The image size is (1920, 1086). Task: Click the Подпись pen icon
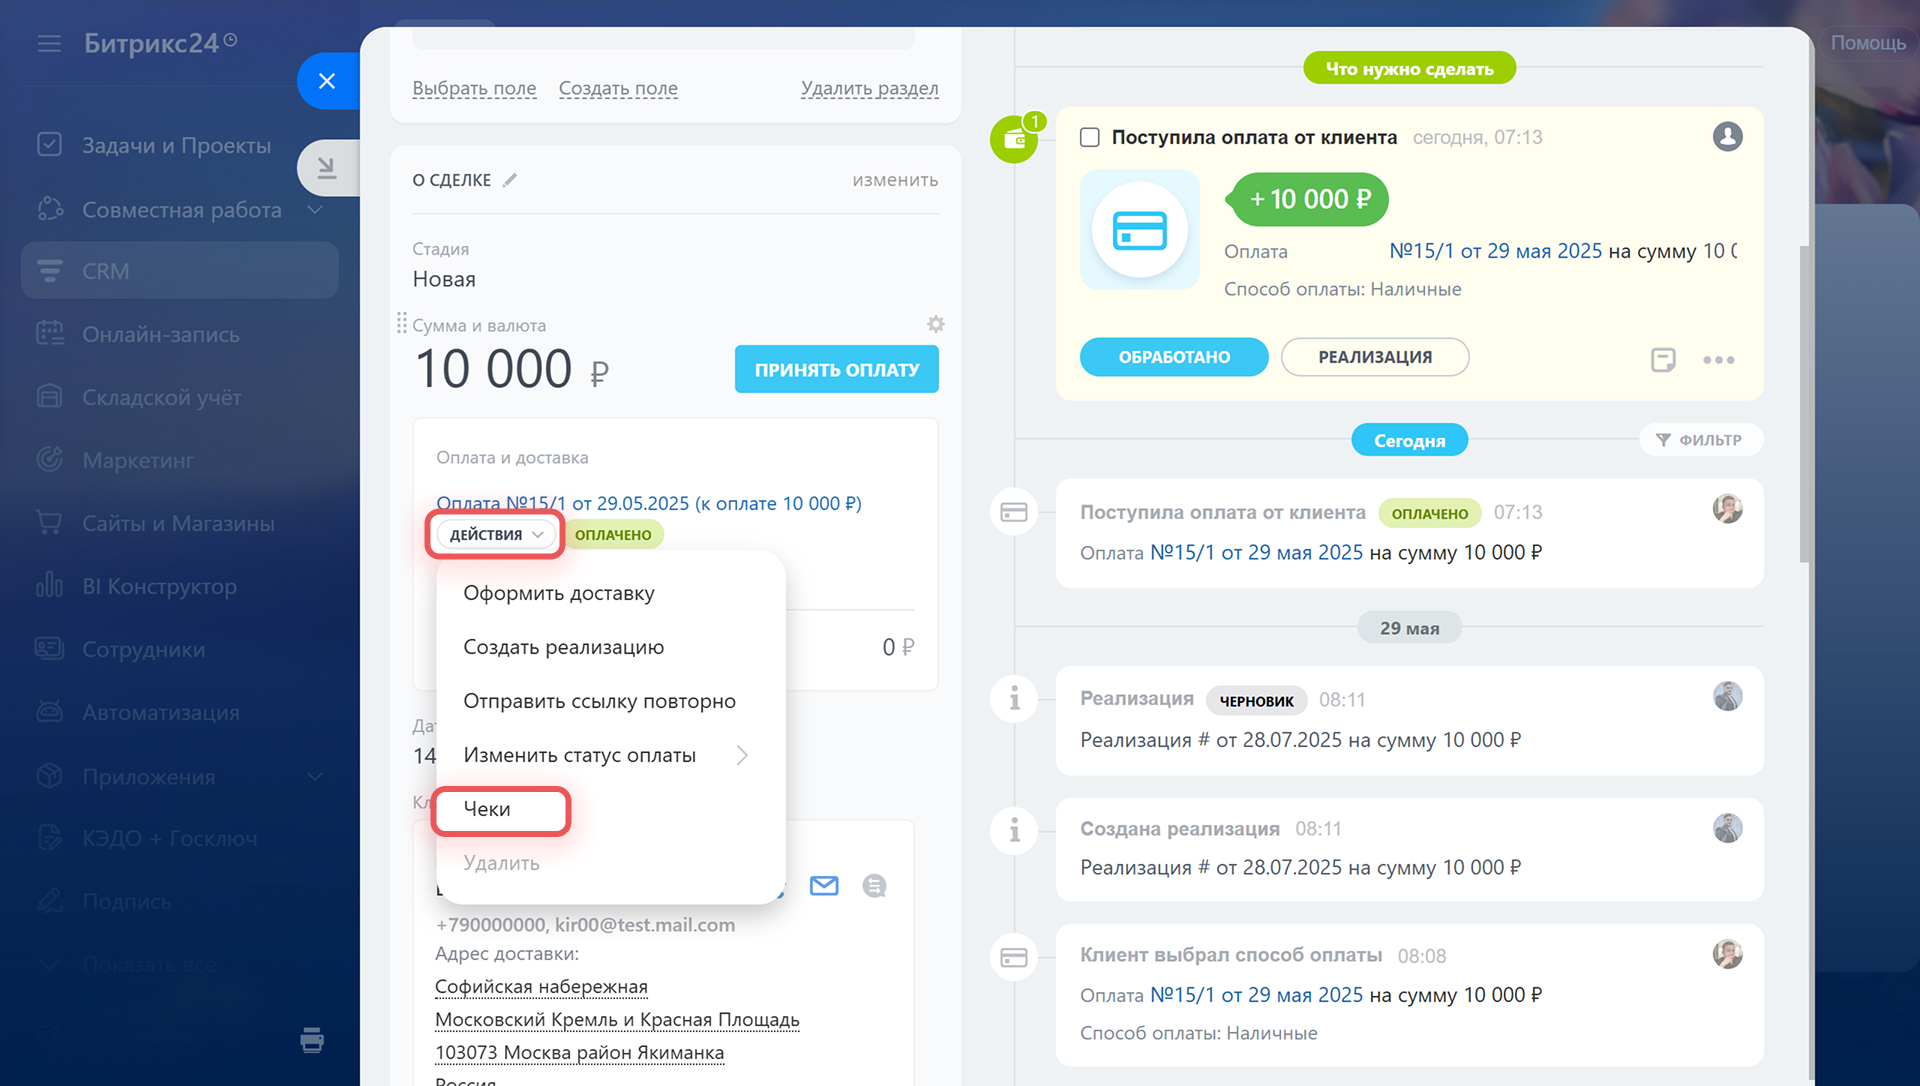pos(49,901)
